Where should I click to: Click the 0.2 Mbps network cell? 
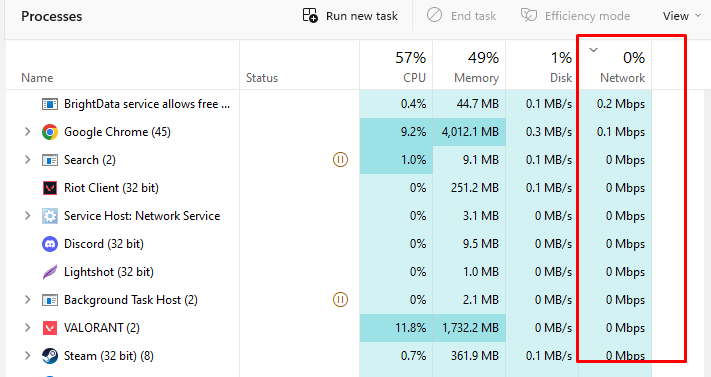pos(615,104)
